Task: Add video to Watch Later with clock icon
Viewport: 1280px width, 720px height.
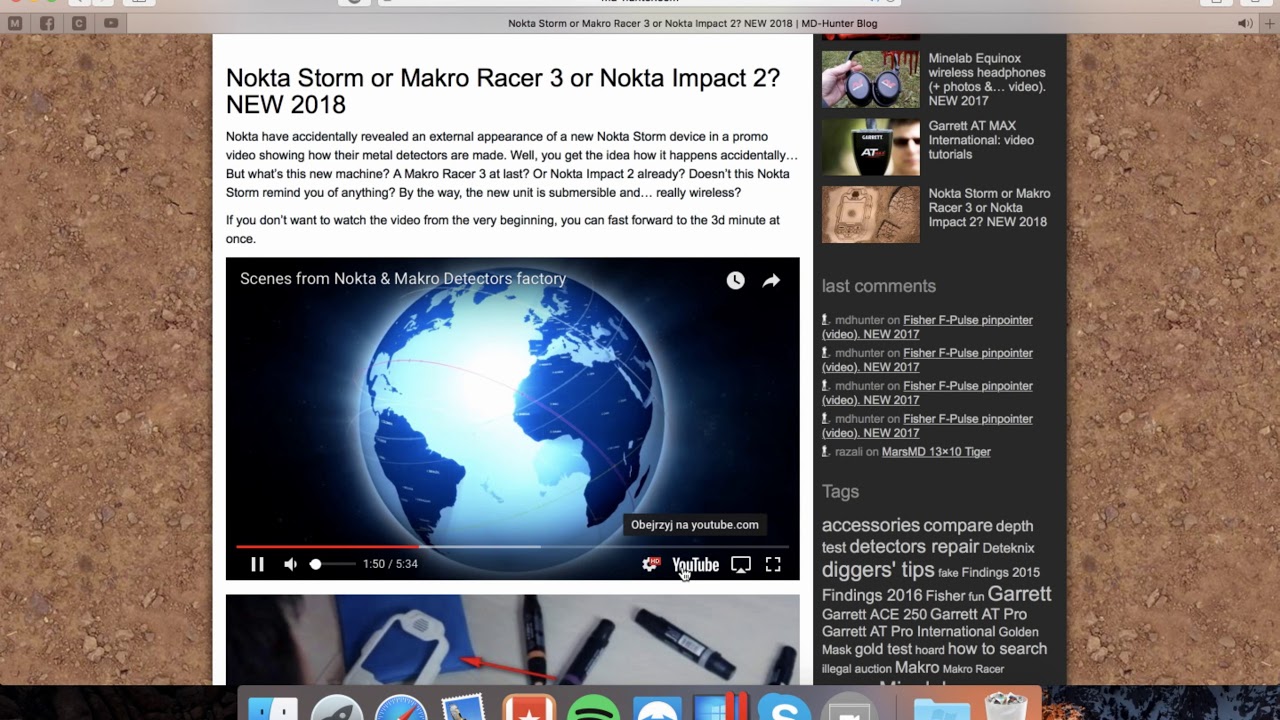Action: click(x=735, y=281)
